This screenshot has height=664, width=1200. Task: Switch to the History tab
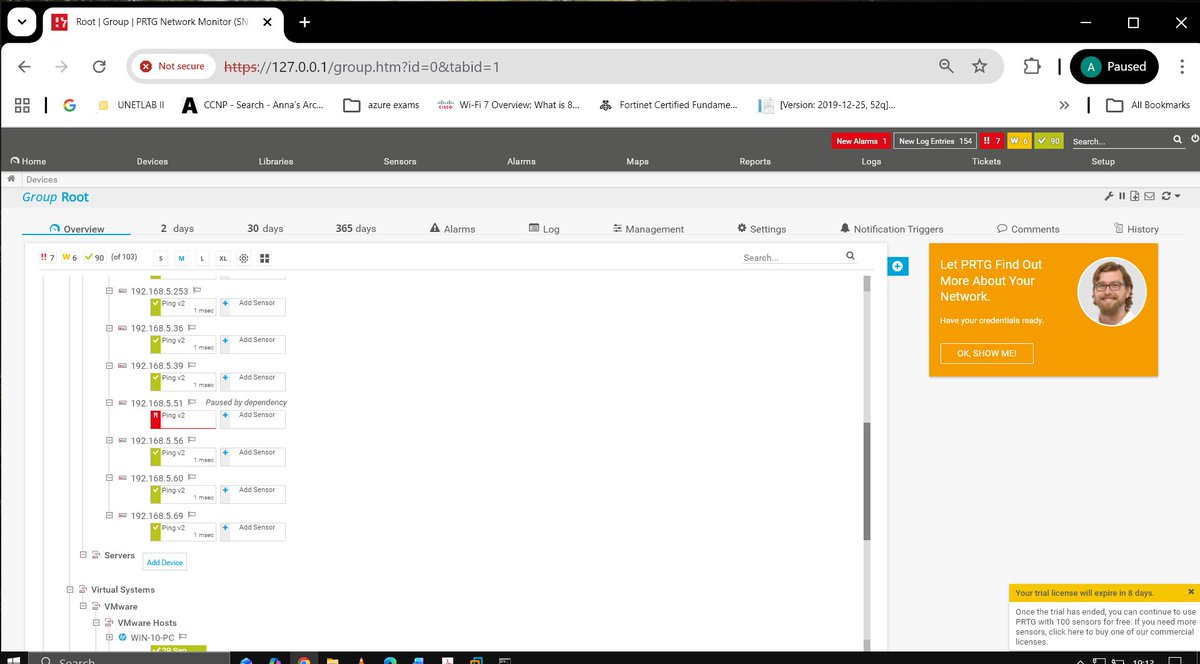click(x=1136, y=229)
